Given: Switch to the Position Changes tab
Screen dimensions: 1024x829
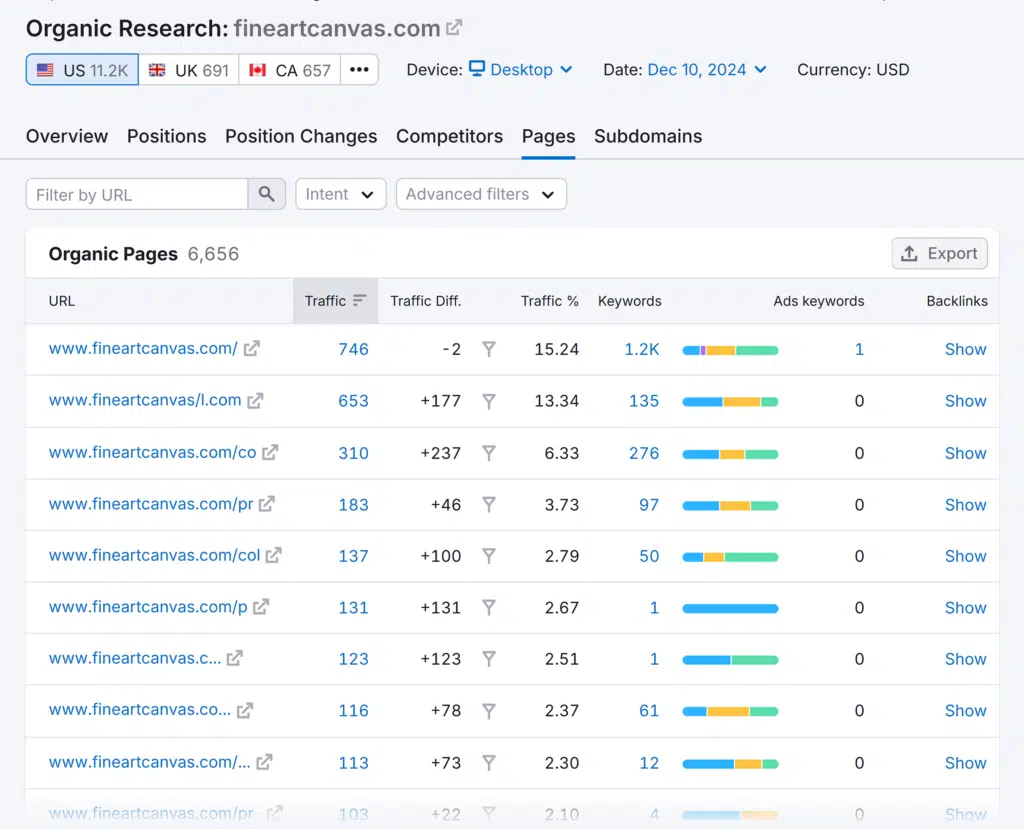Looking at the screenshot, I should click(x=301, y=136).
